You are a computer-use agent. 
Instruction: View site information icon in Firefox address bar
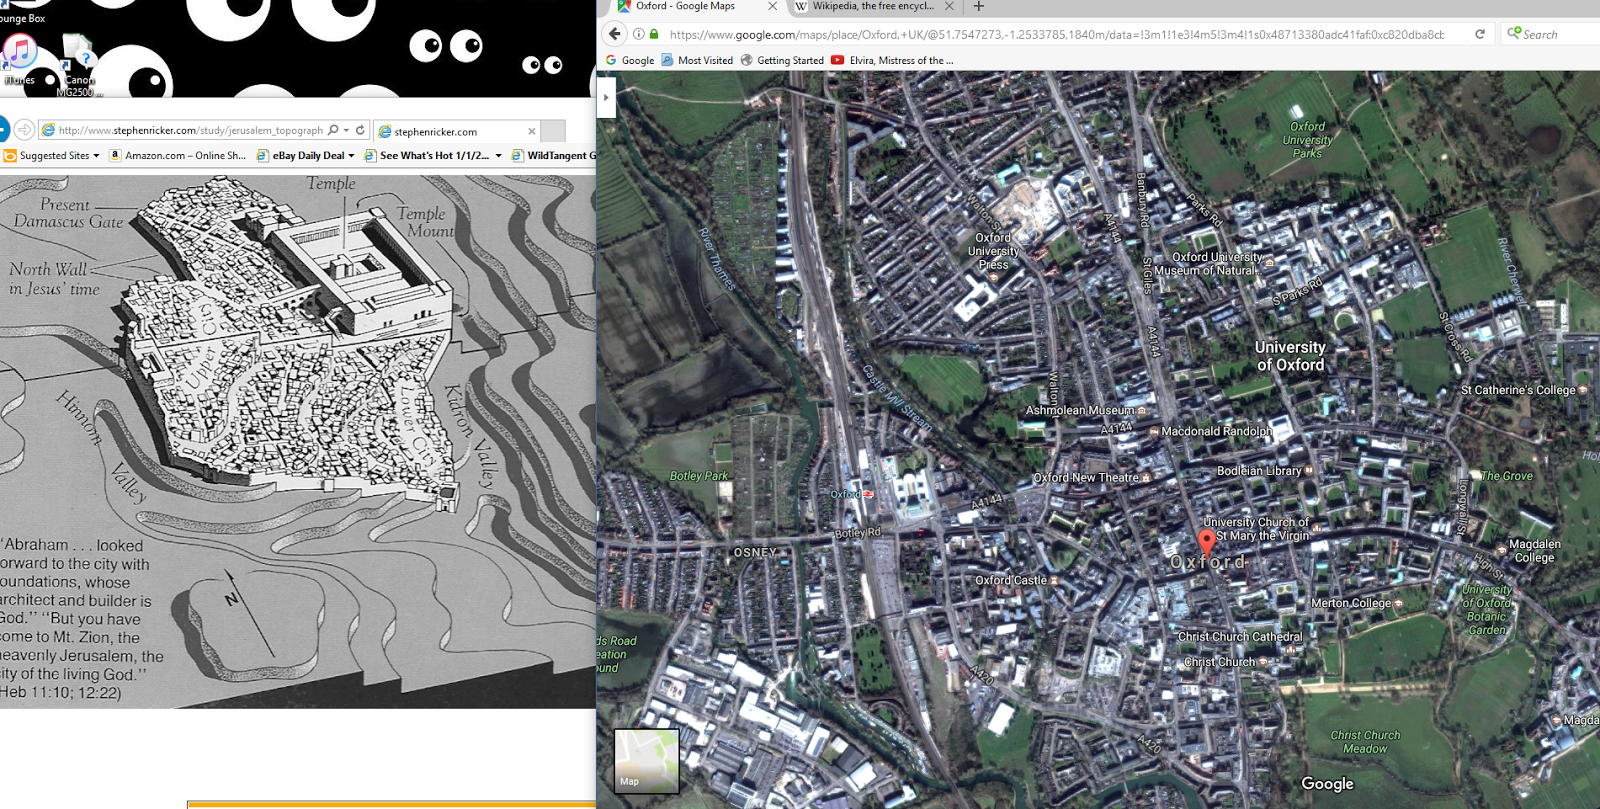(x=639, y=34)
